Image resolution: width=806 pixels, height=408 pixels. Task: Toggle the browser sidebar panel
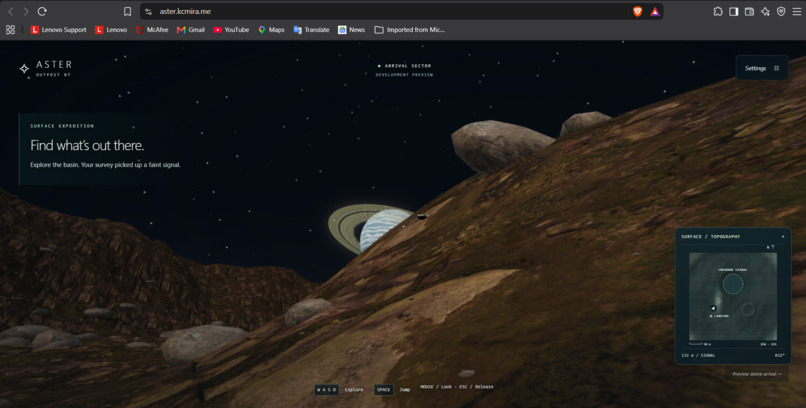(734, 11)
